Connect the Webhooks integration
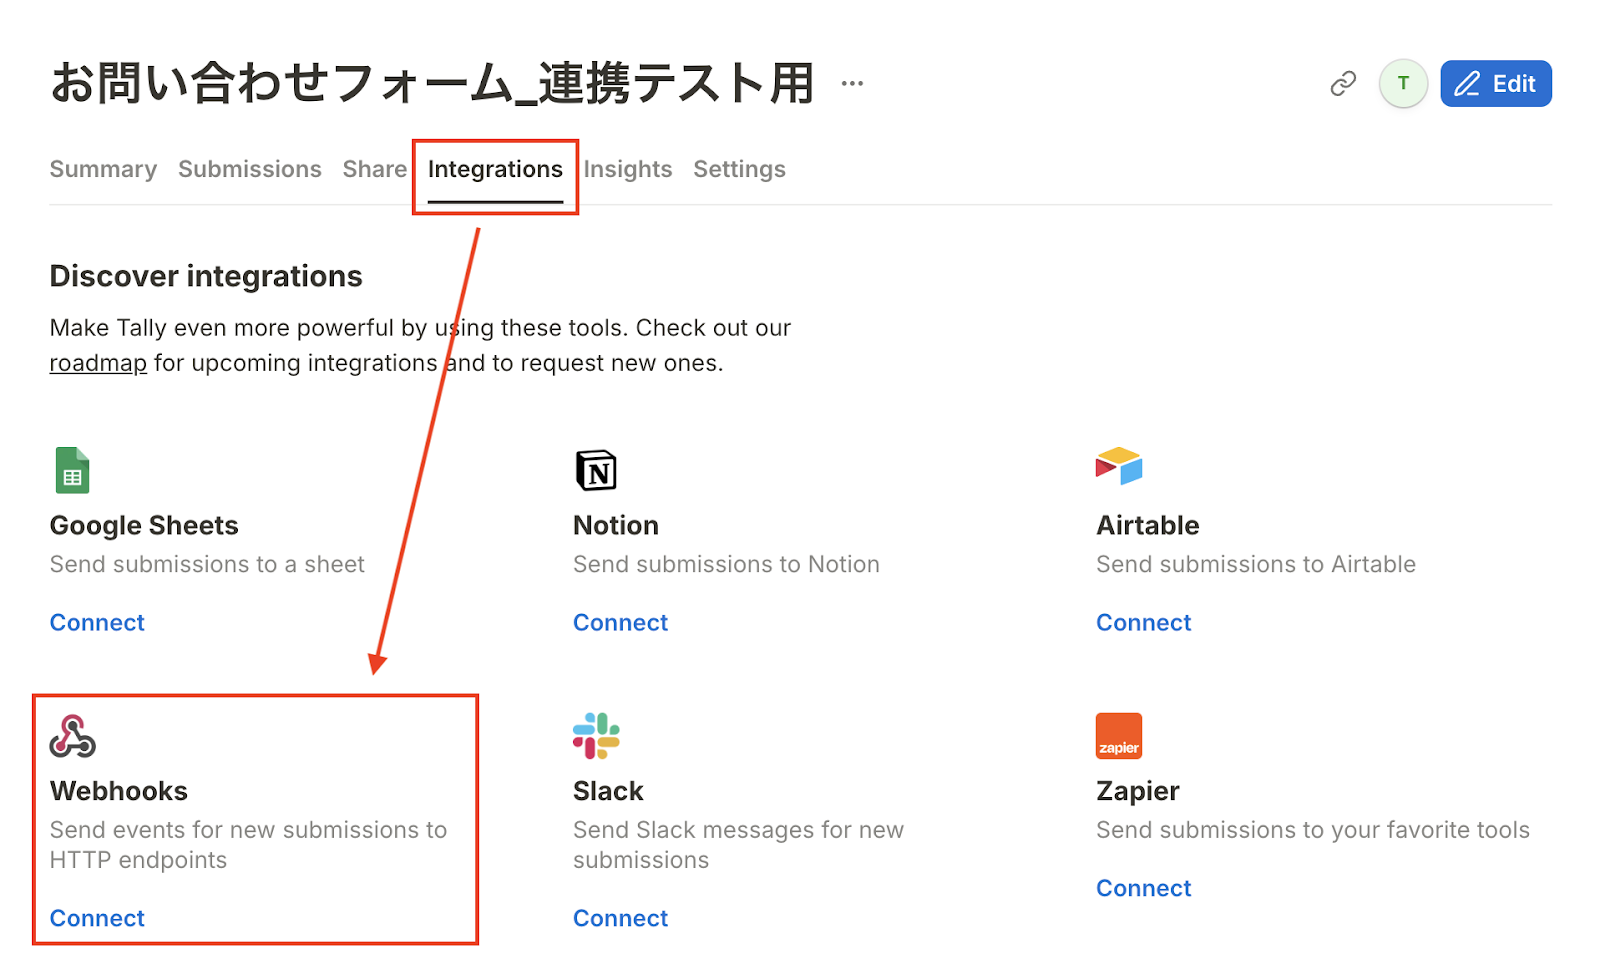 [x=97, y=918]
